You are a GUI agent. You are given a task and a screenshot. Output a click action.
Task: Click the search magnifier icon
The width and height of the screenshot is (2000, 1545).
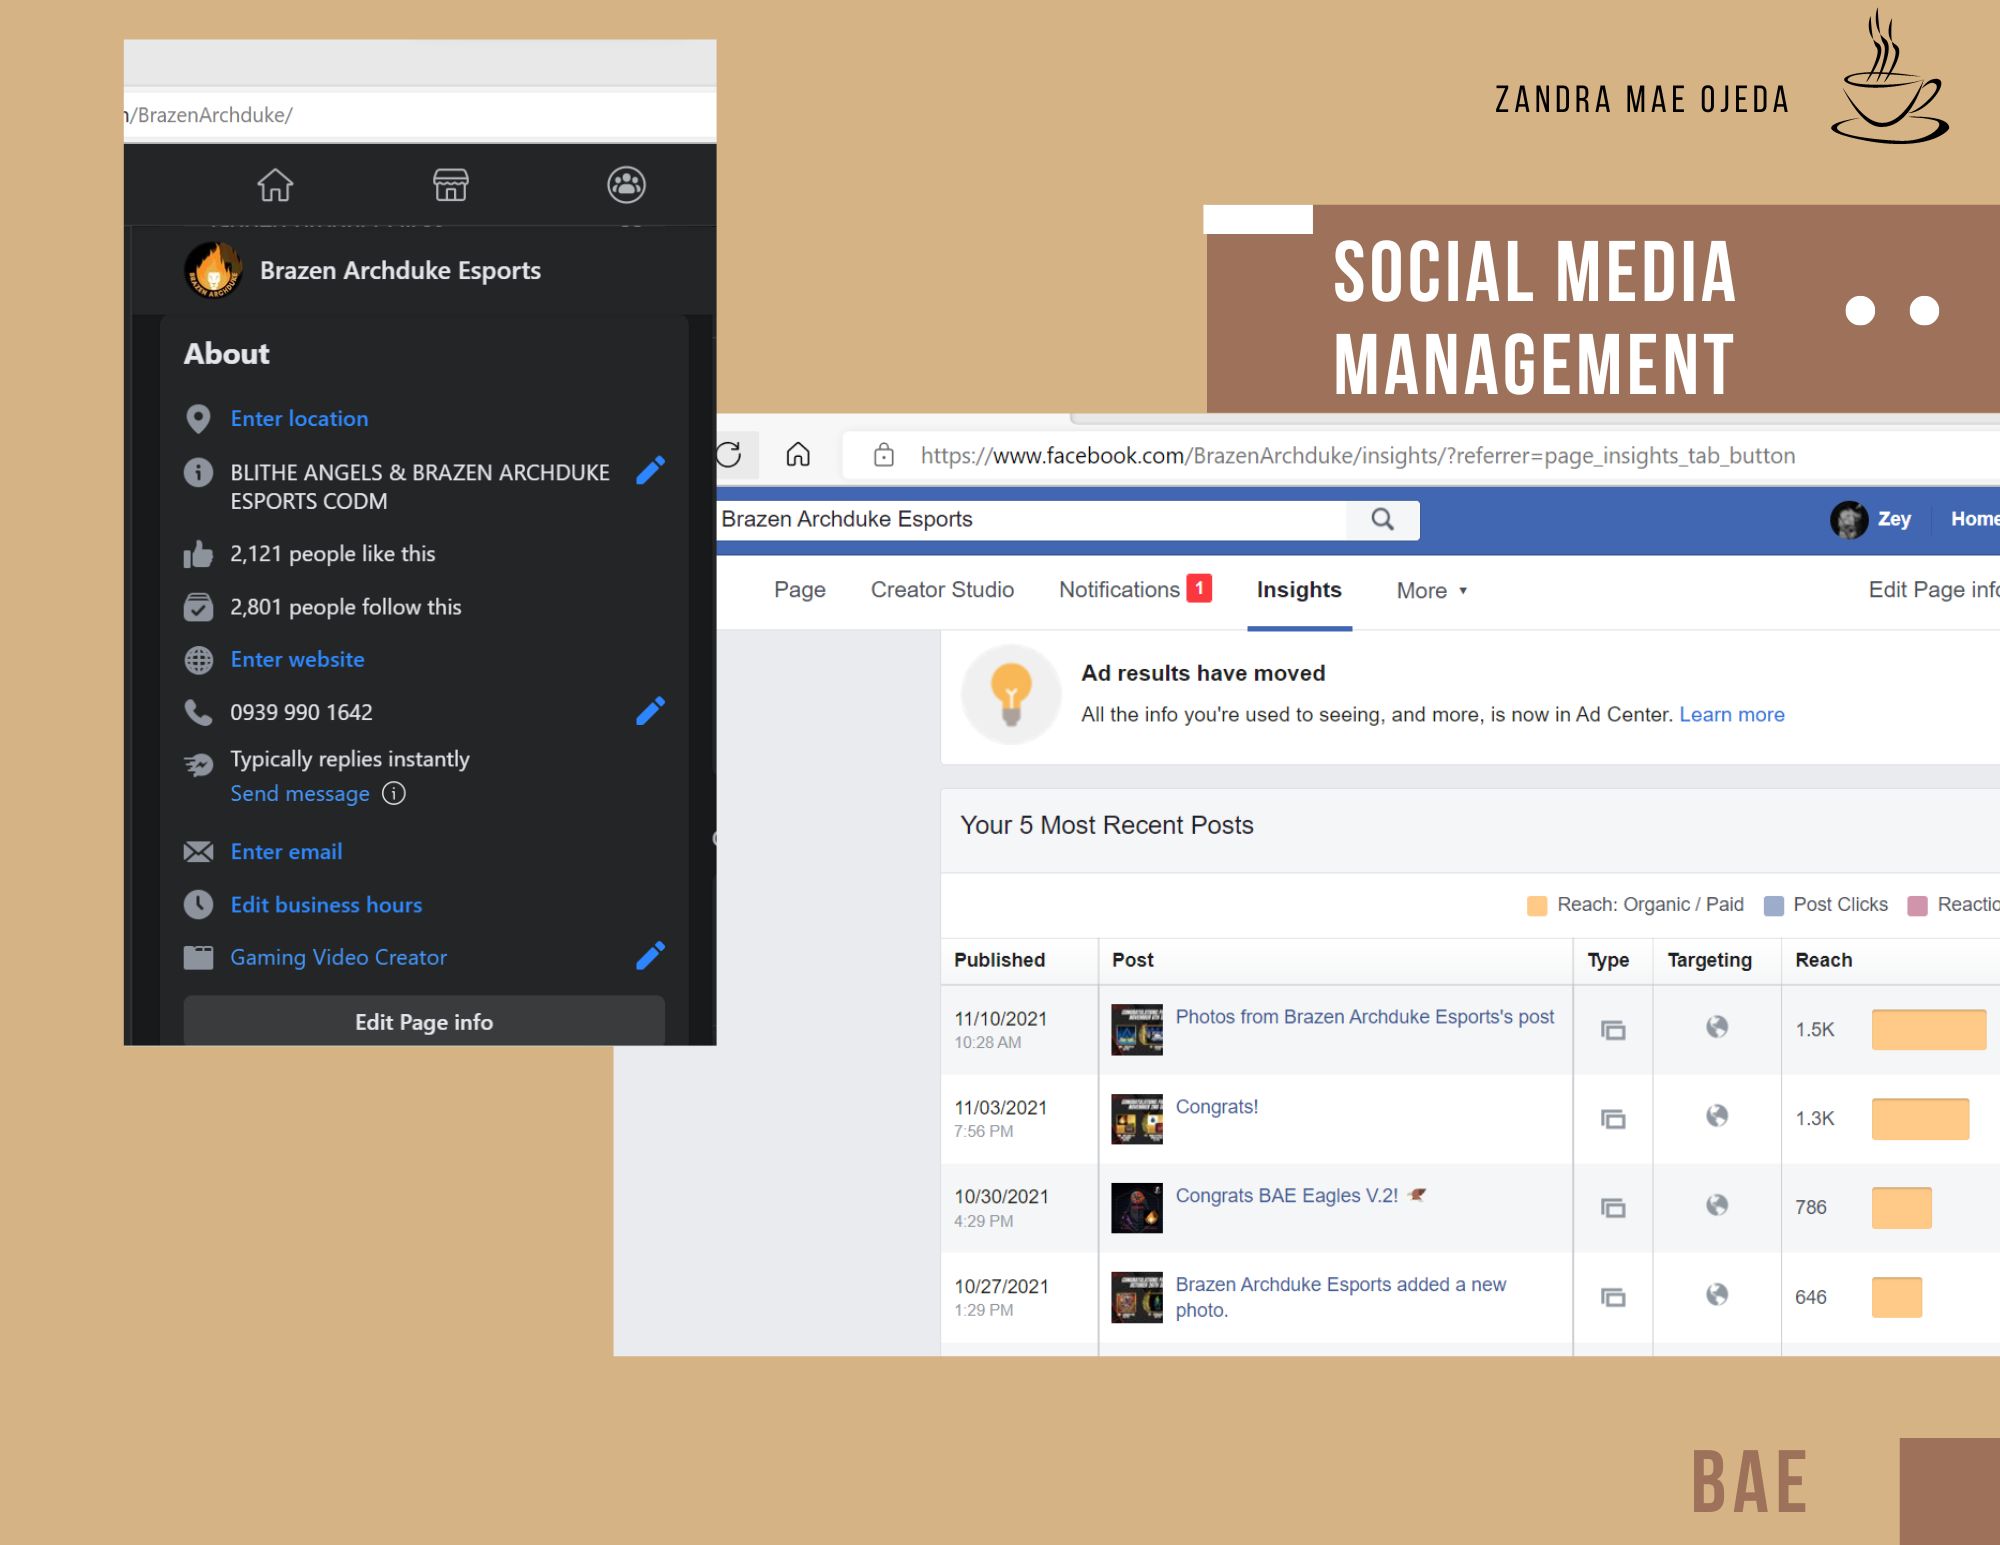[x=1382, y=519]
